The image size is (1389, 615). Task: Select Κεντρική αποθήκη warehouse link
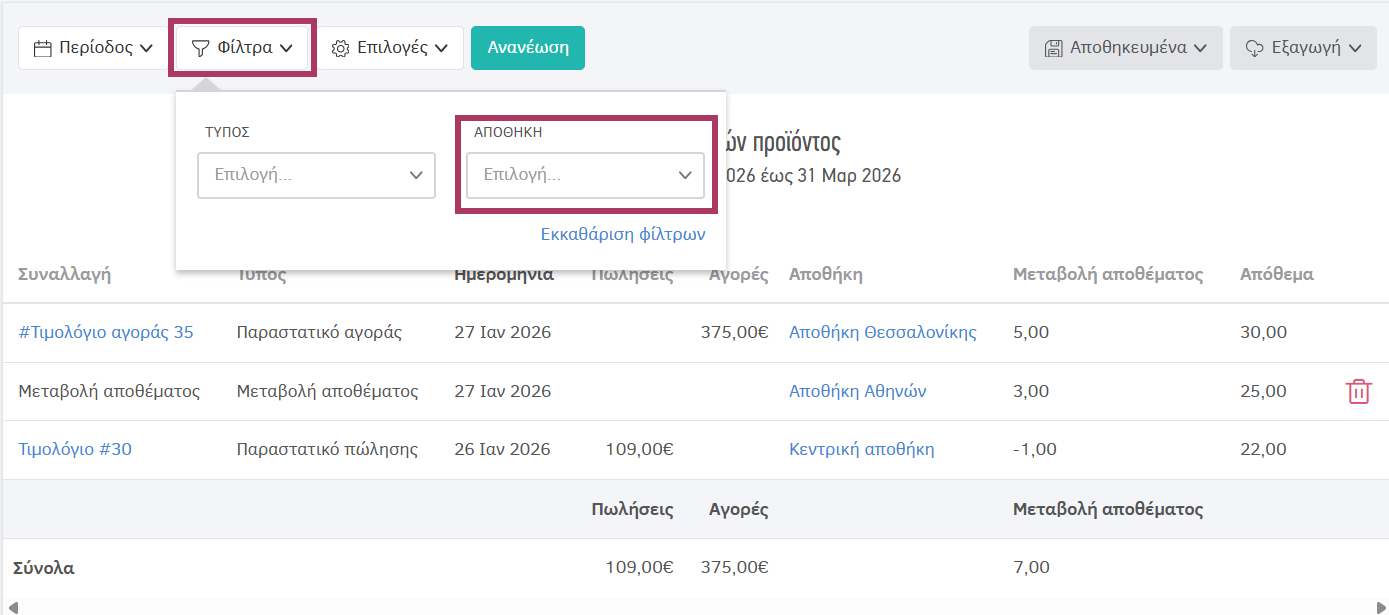pos(861,449)
